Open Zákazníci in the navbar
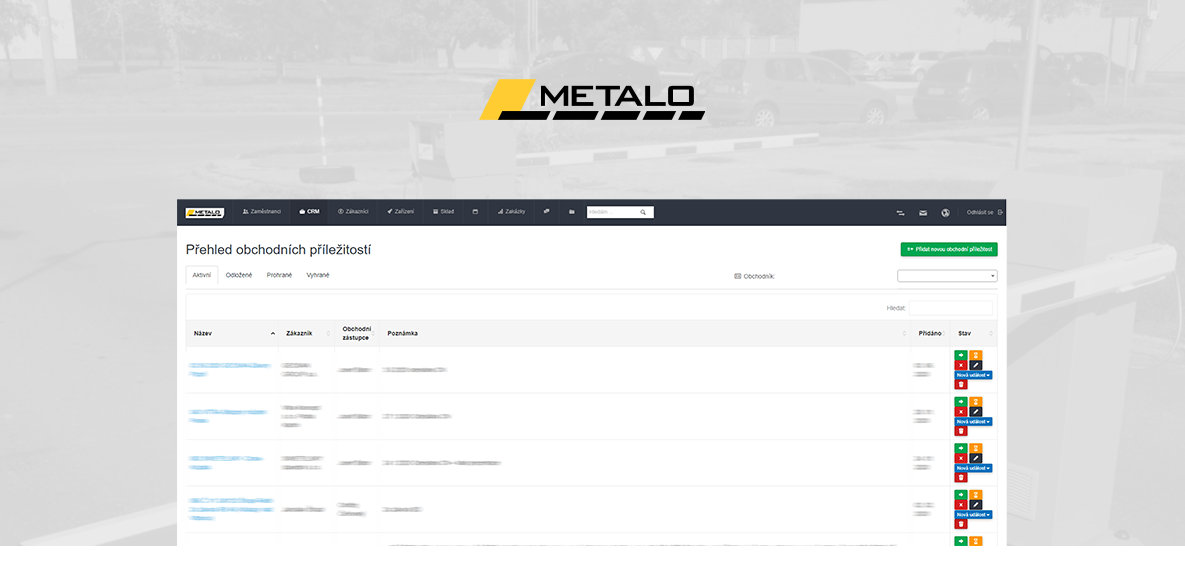 click(x=353, y=212)
